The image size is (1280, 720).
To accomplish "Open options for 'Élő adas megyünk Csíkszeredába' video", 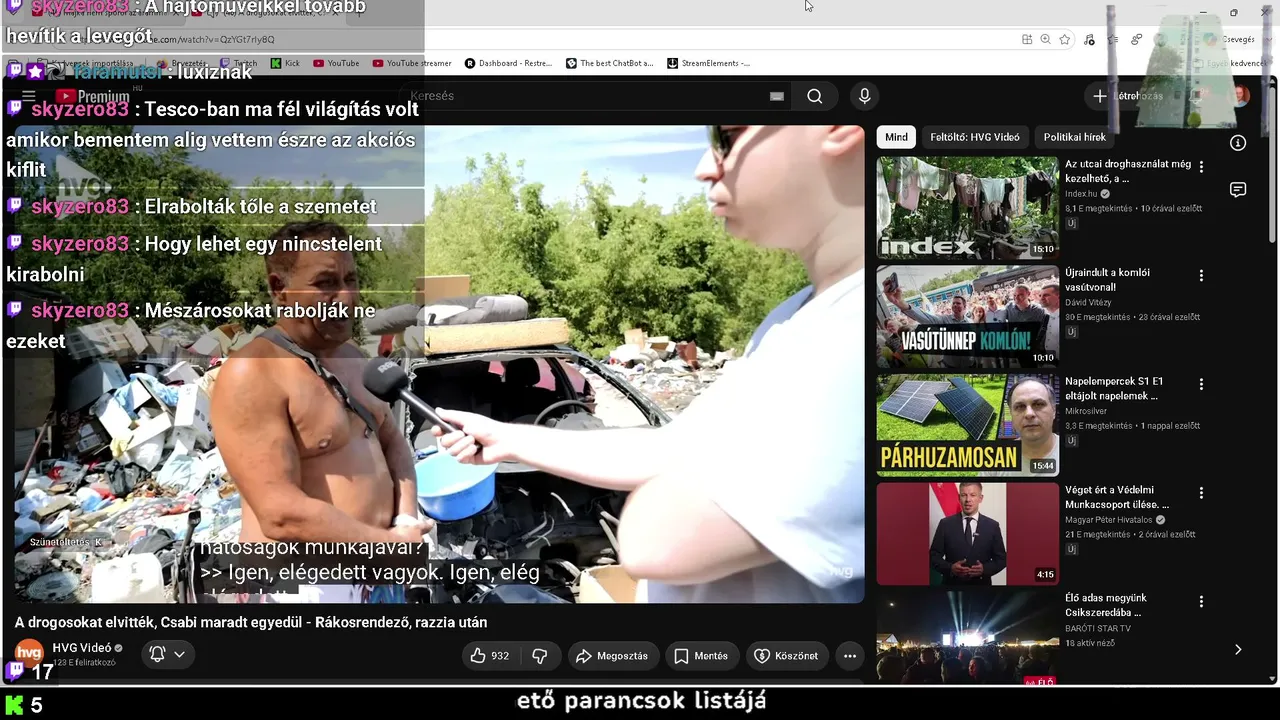I will [1201, 602].
